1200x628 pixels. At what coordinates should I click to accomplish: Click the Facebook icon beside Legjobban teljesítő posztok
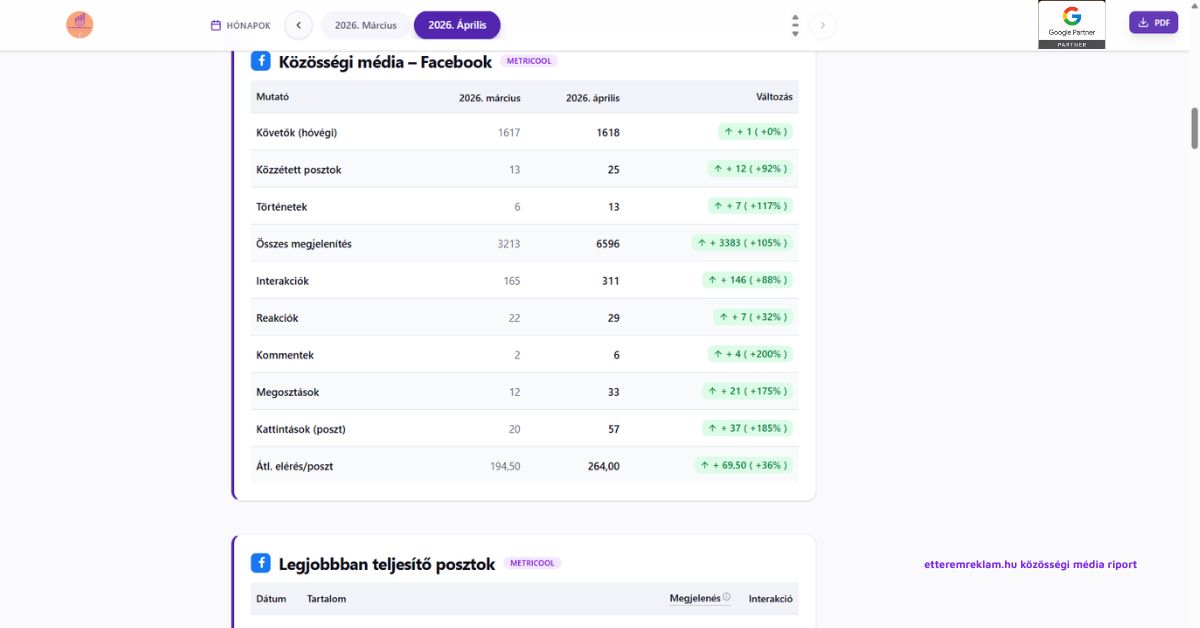point(261,563)
